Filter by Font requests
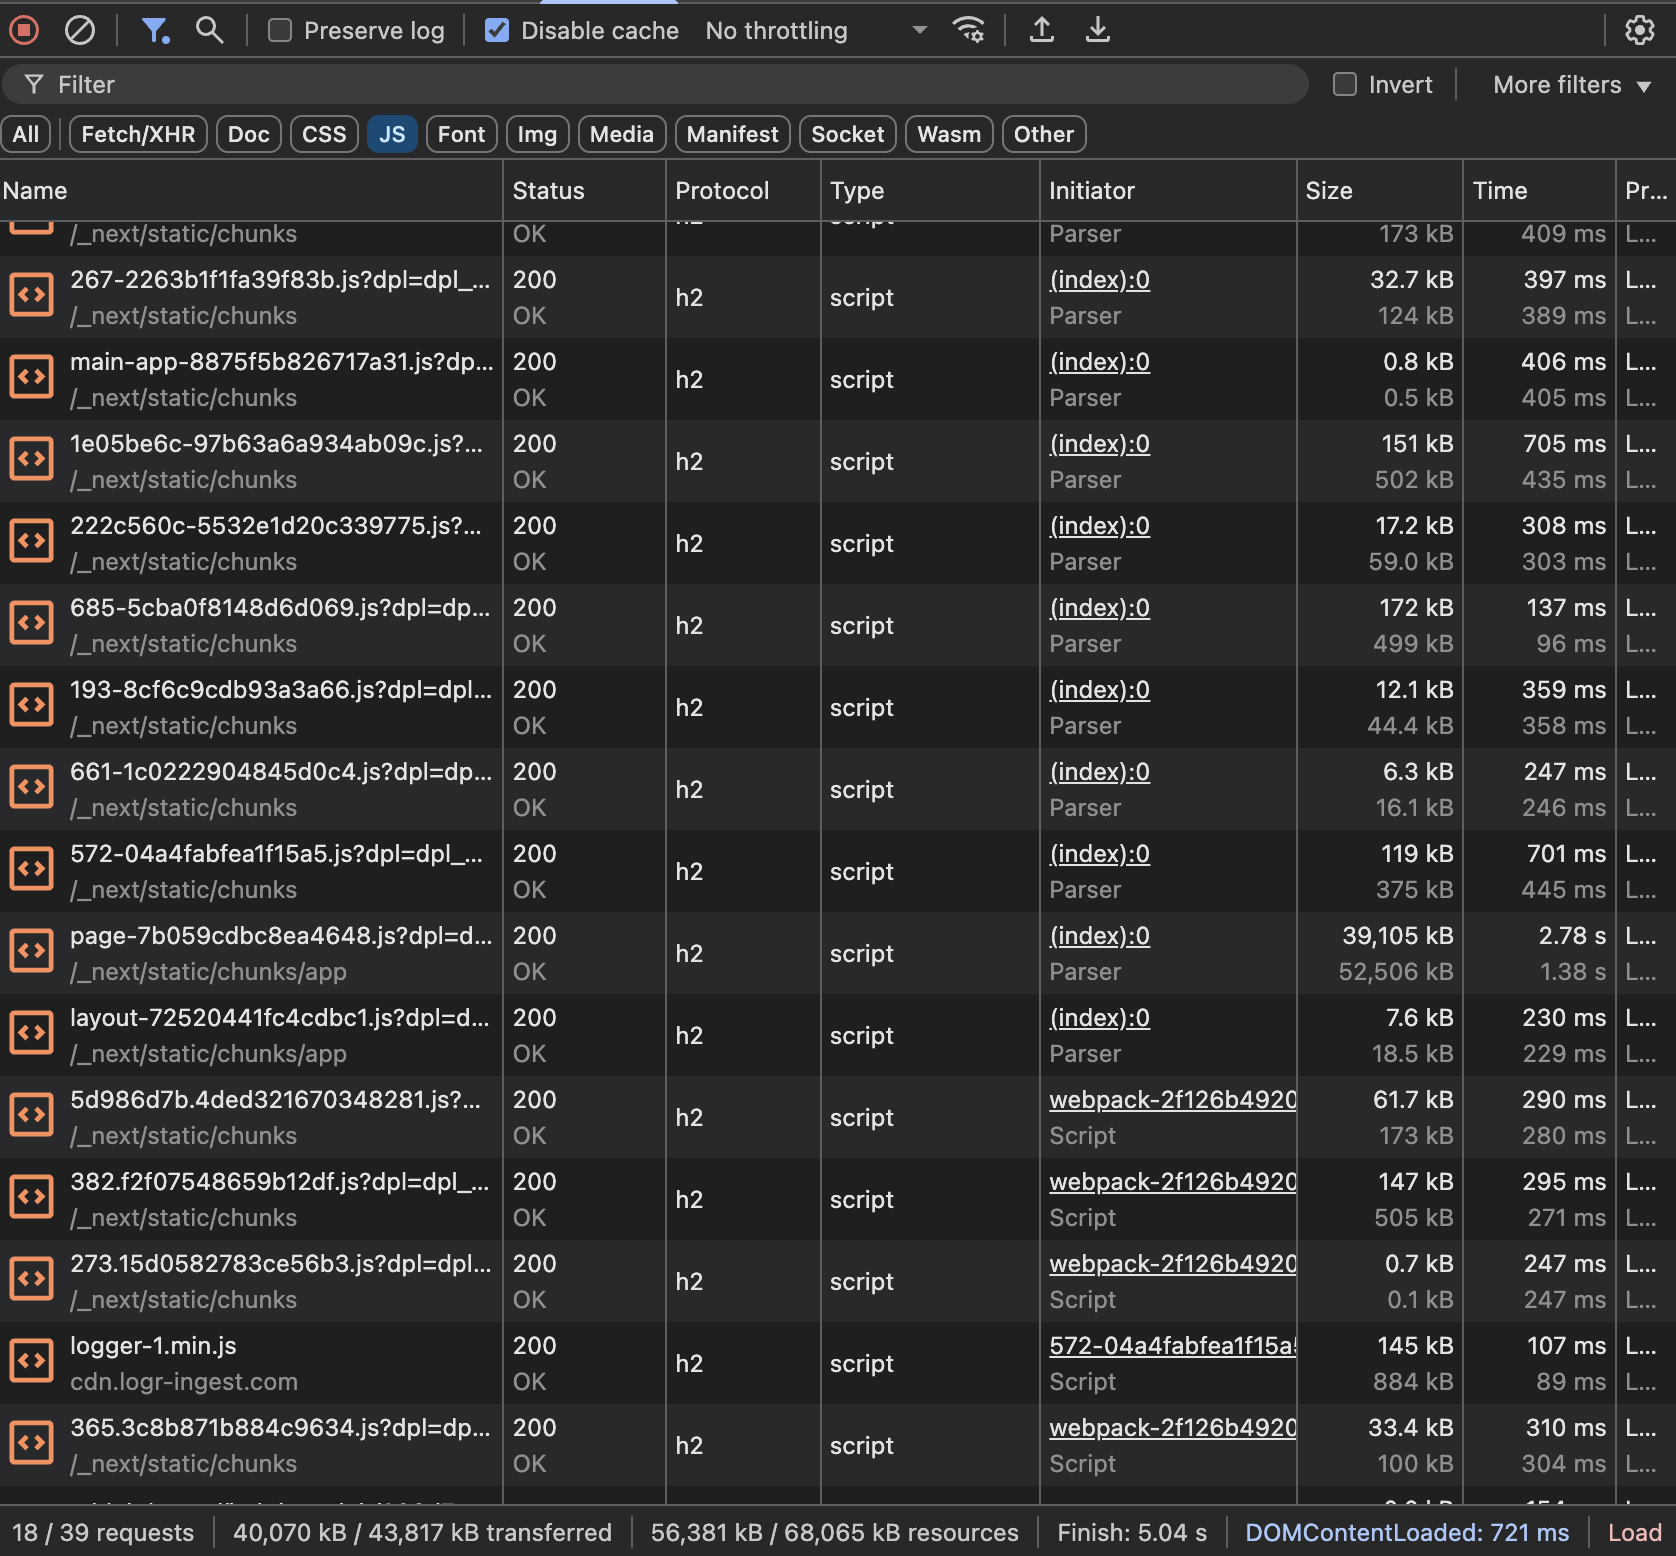 click(461, 134)
